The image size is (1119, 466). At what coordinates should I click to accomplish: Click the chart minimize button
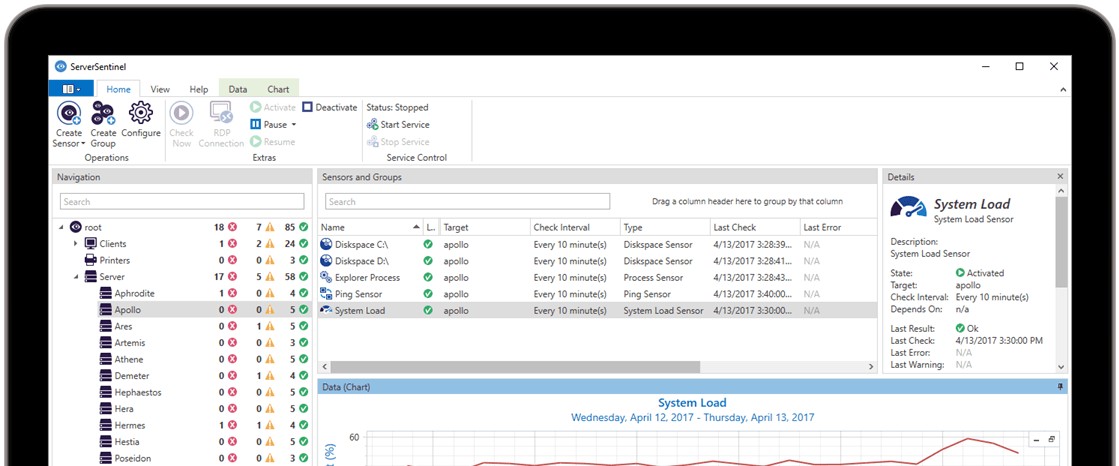(x=1036, y=439)
